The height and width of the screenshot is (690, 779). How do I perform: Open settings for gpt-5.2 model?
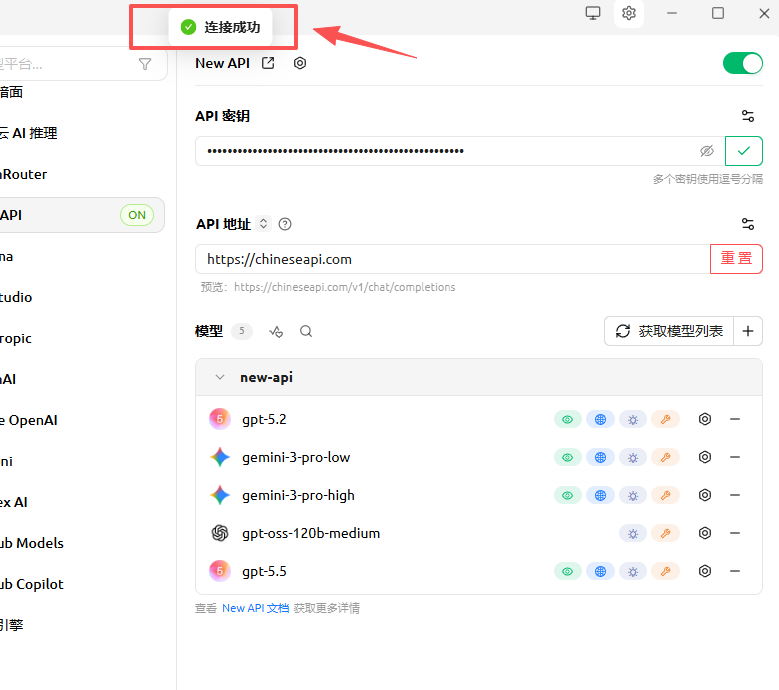tap(704, 419)
